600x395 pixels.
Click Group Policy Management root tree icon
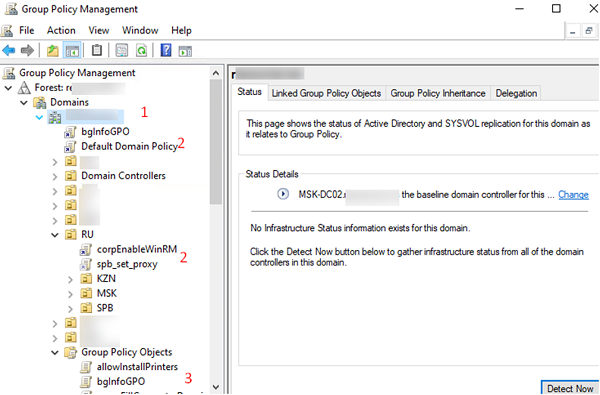click(x=9, y=73)
